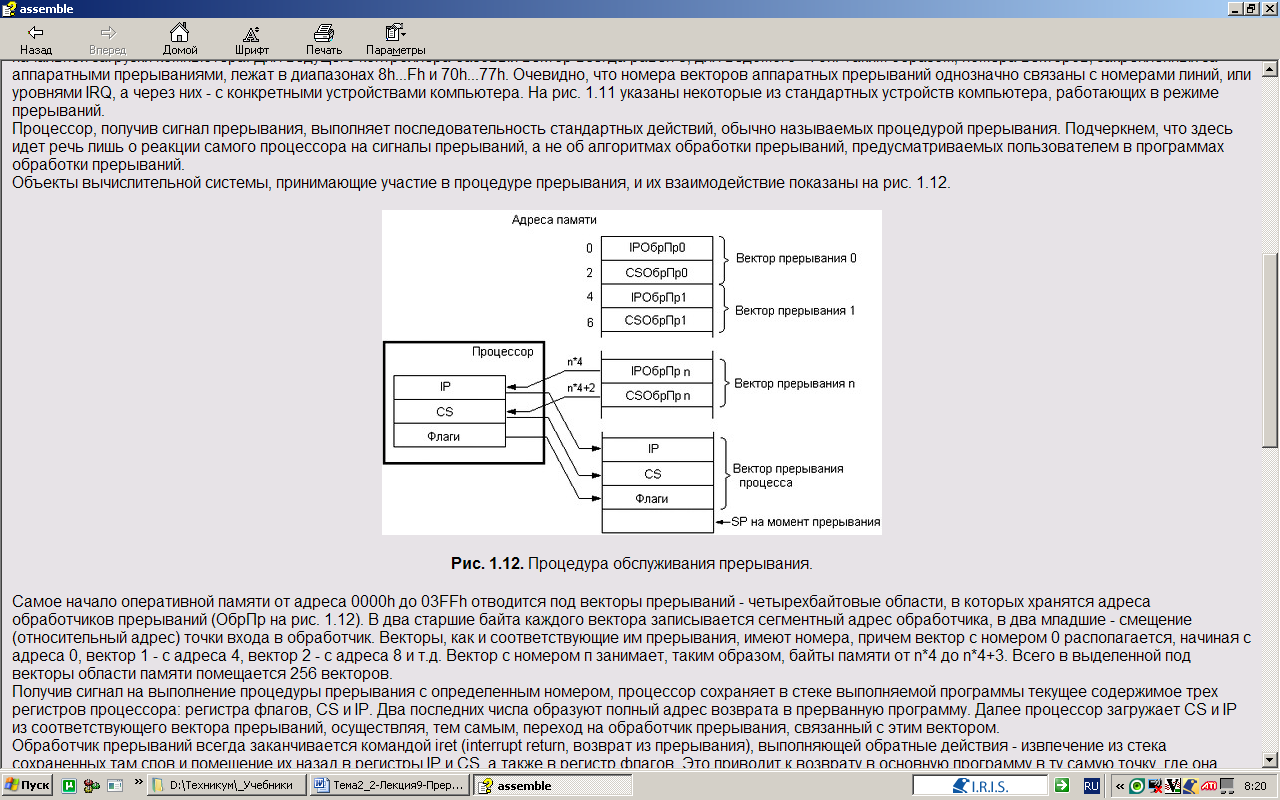Click the n*4 address label
This screenshot has height=800, width=1280.
tap(575, 361)
